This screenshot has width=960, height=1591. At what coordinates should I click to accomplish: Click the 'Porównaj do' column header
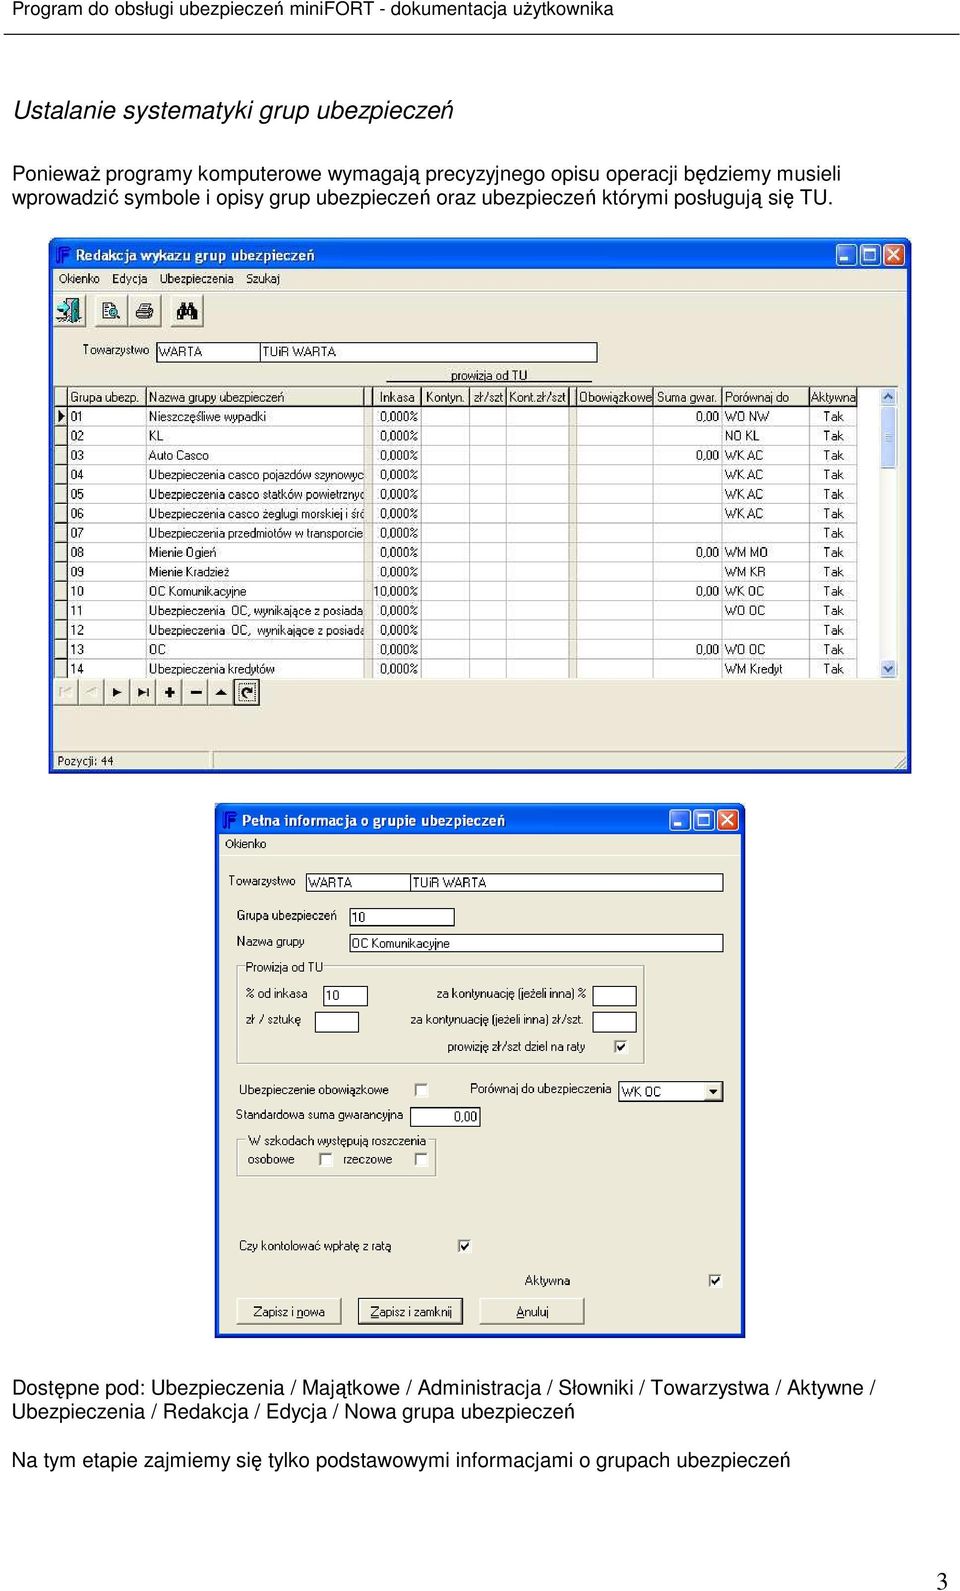tap(765, 398)
